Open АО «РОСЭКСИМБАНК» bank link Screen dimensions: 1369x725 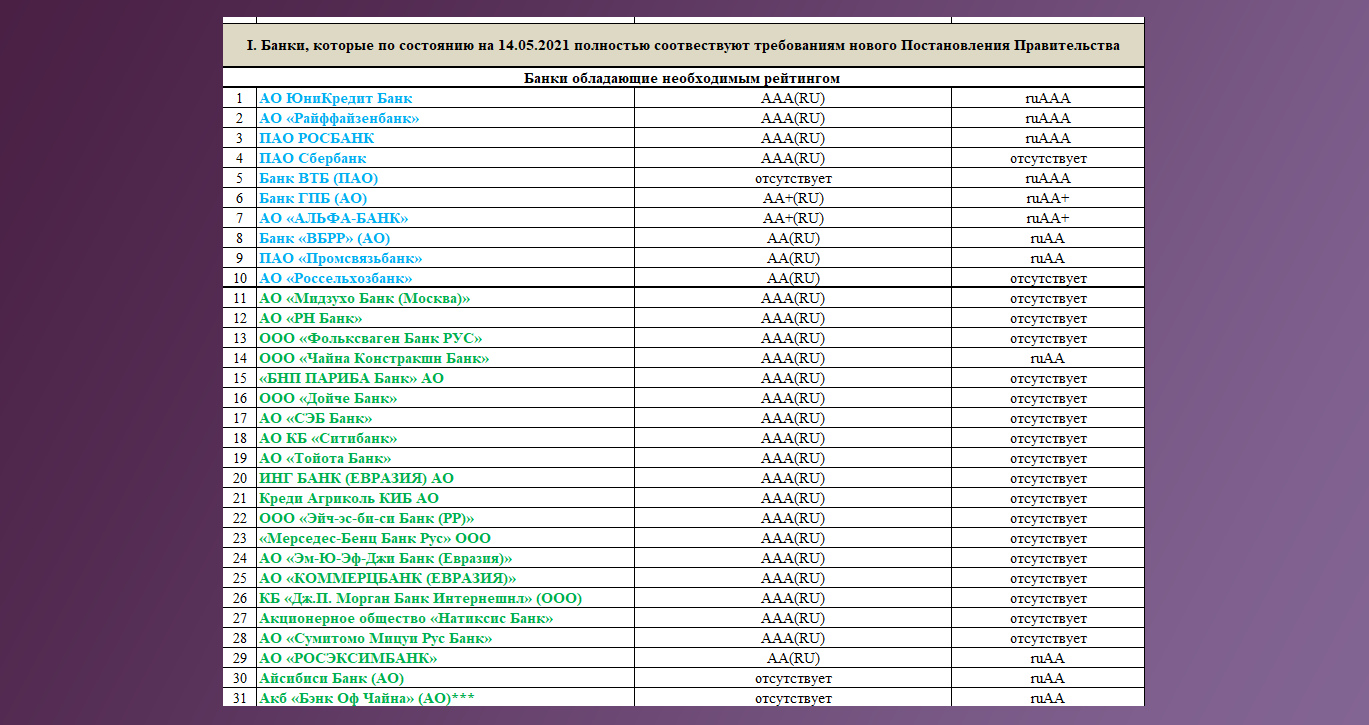pos(348,658)
